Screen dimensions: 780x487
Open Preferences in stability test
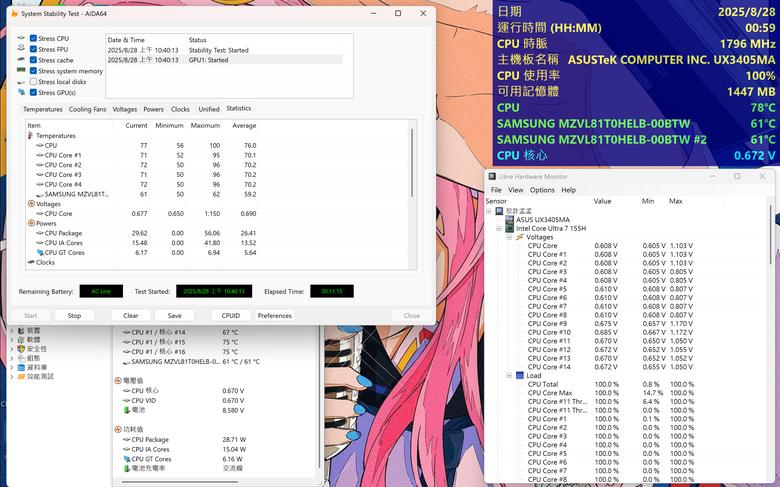tap(275, 315)
